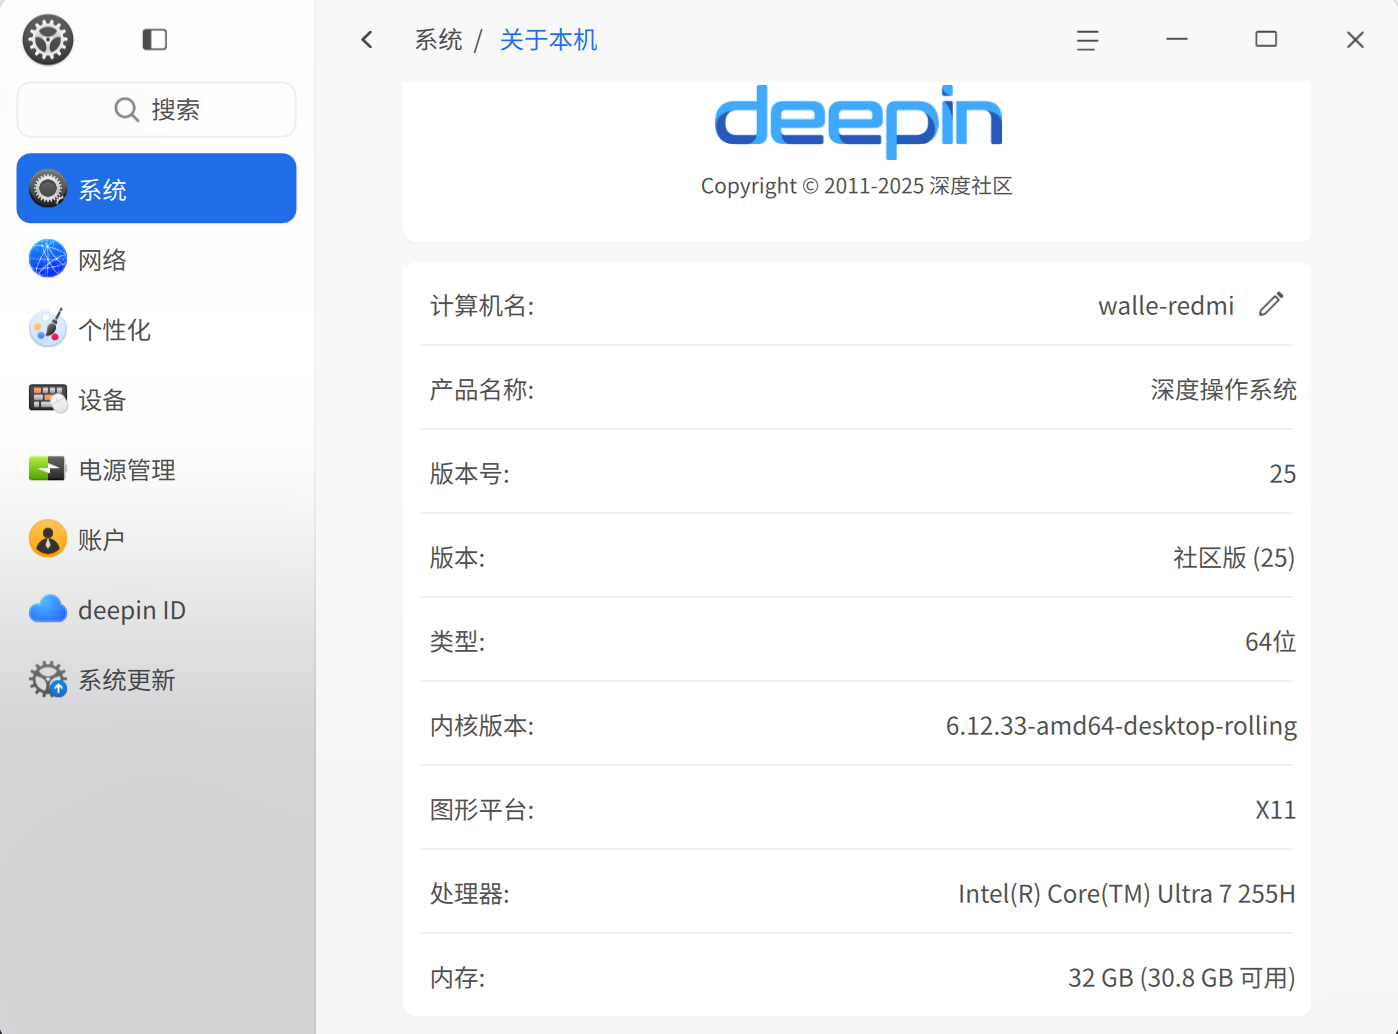
Task: Click the 账户 user avatar icon
Action: (48, 538)
